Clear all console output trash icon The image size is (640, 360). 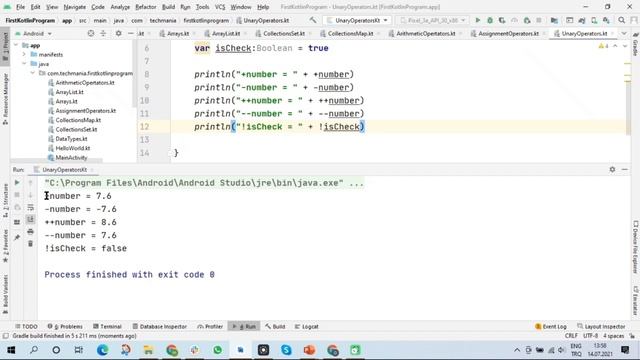coord(31,244)
